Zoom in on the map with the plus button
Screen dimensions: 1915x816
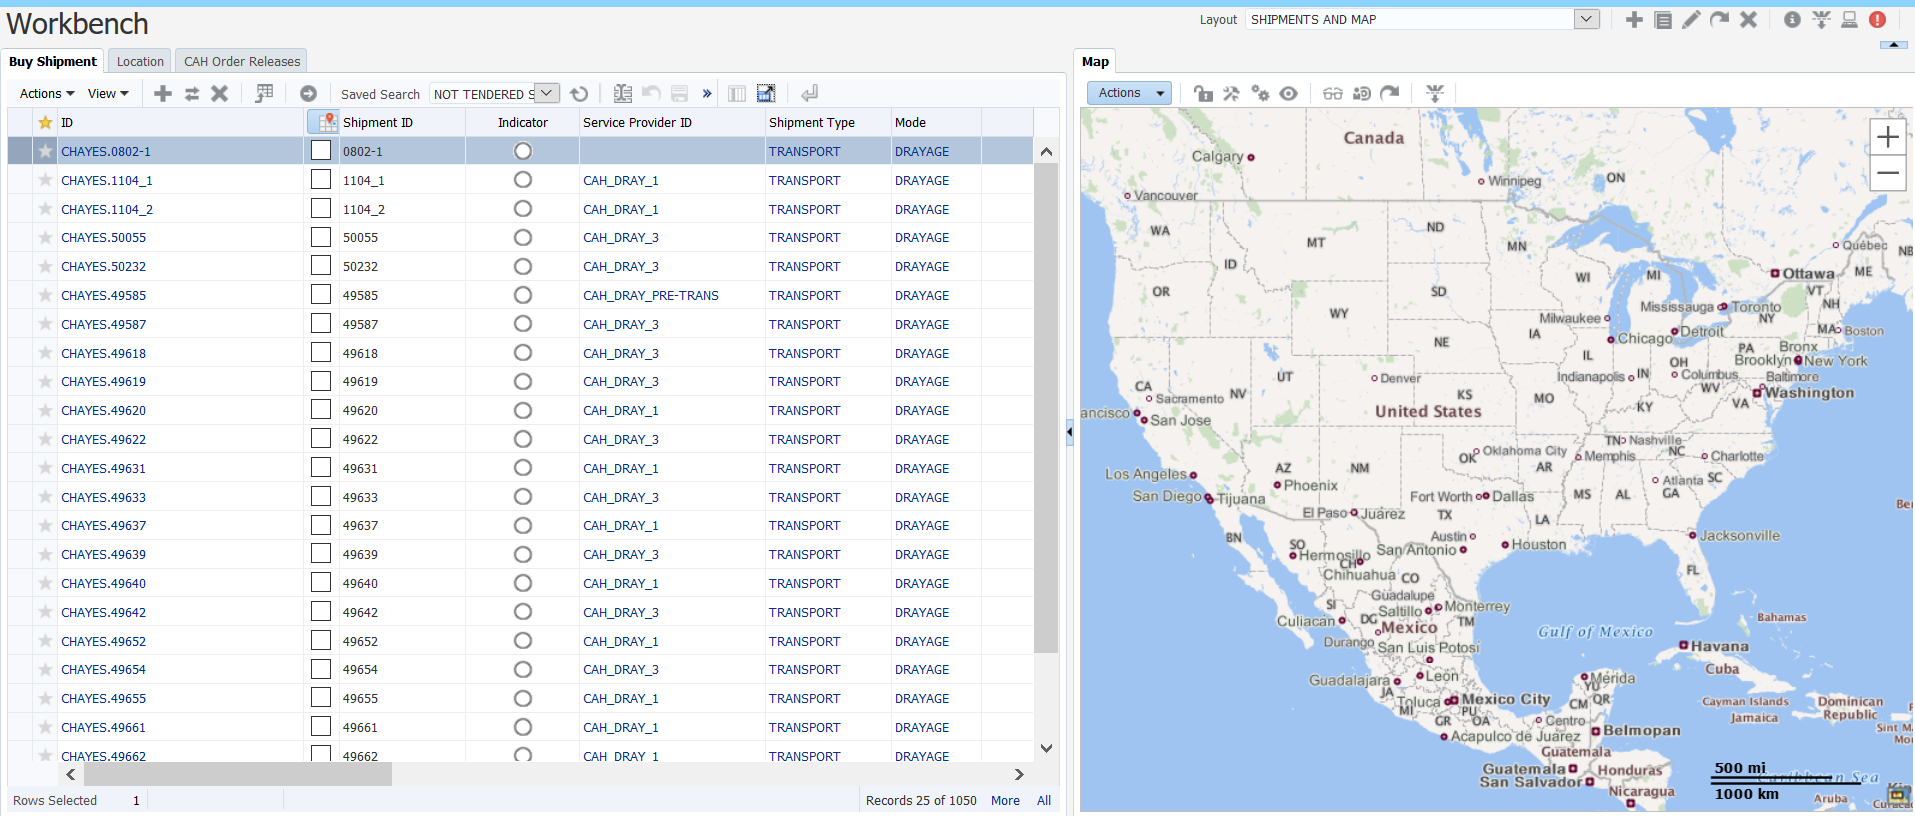coord(1887,137)
